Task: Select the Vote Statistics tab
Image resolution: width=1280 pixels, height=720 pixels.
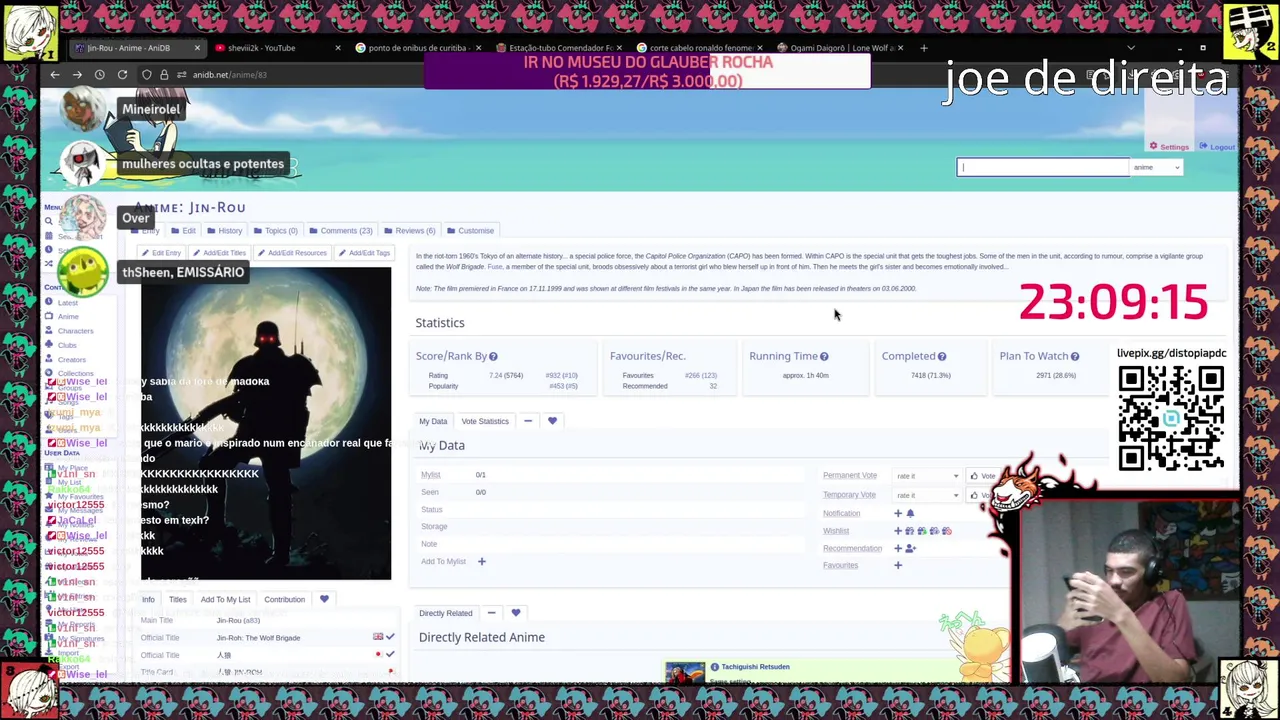Action: pos(485,421)
